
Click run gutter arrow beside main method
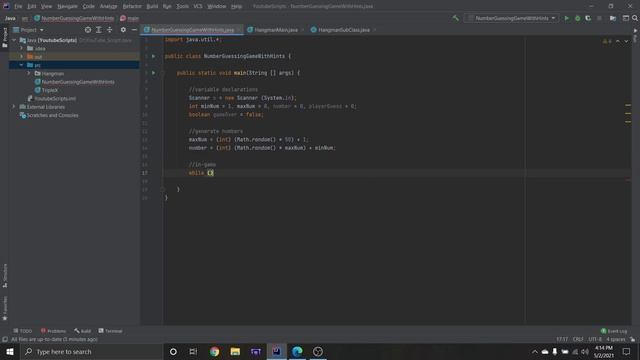(x=153, y=73)
